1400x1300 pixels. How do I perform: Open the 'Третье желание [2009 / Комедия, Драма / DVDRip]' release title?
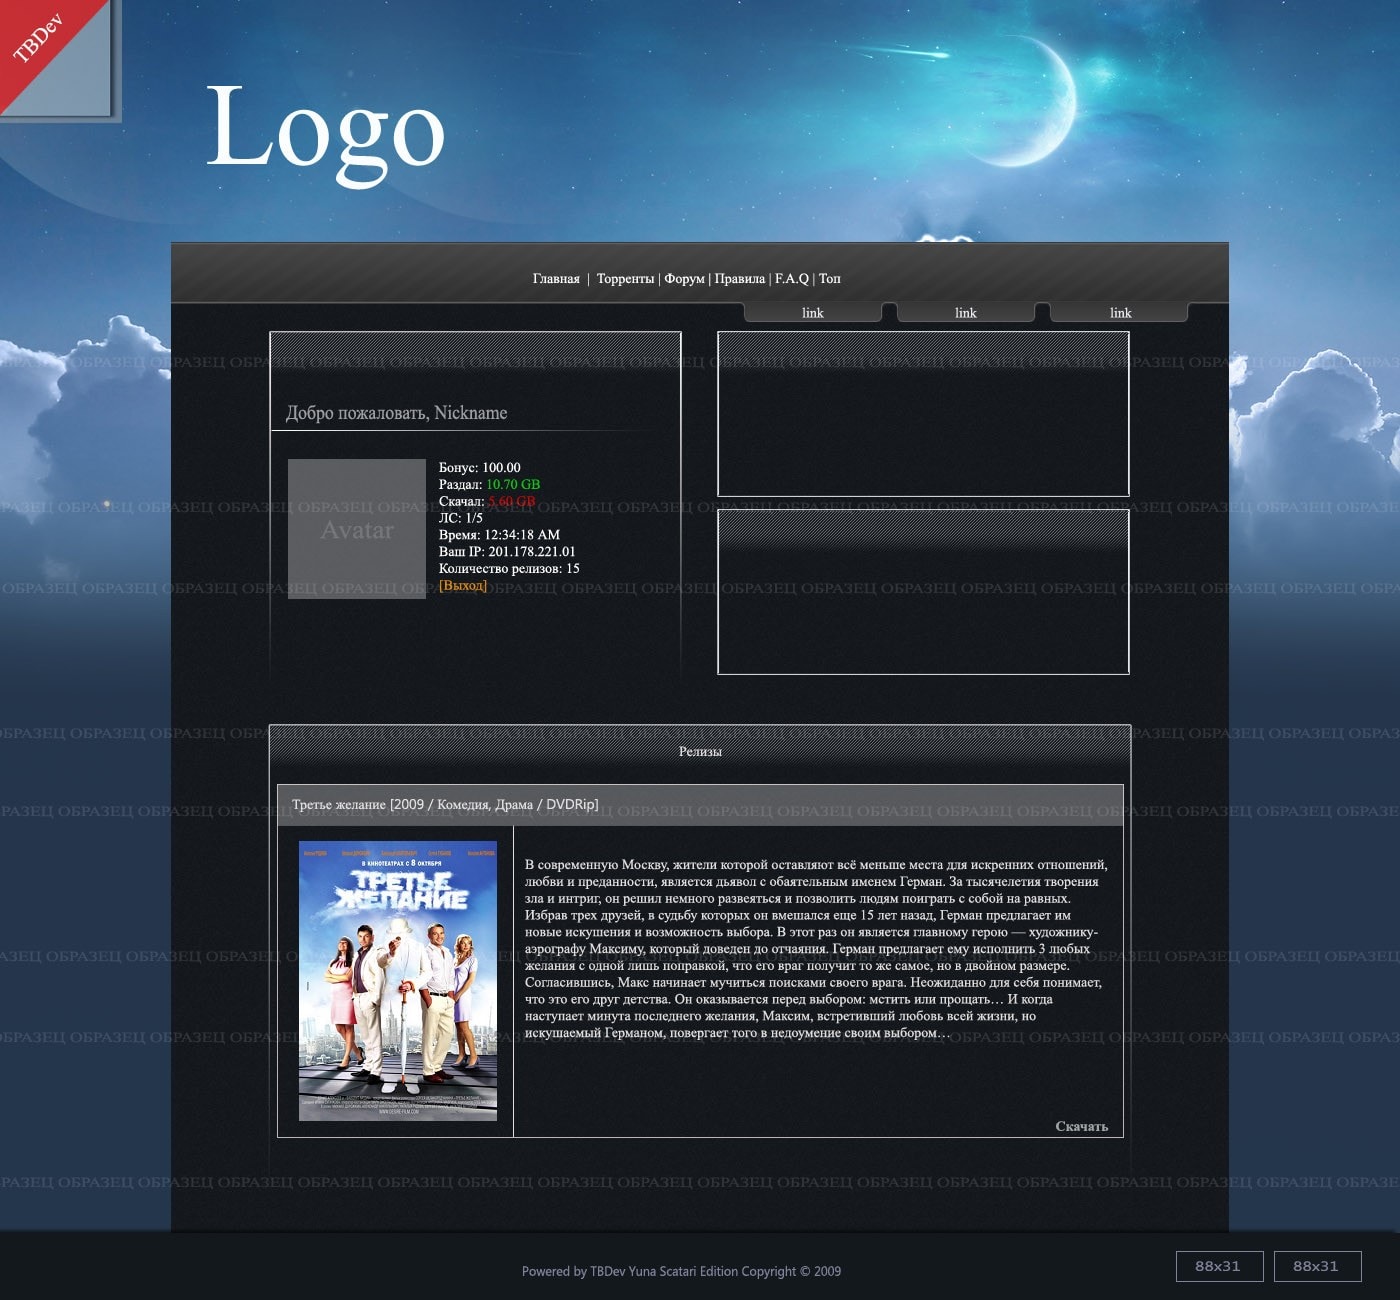pyautogui.click(x=445, y=804)
